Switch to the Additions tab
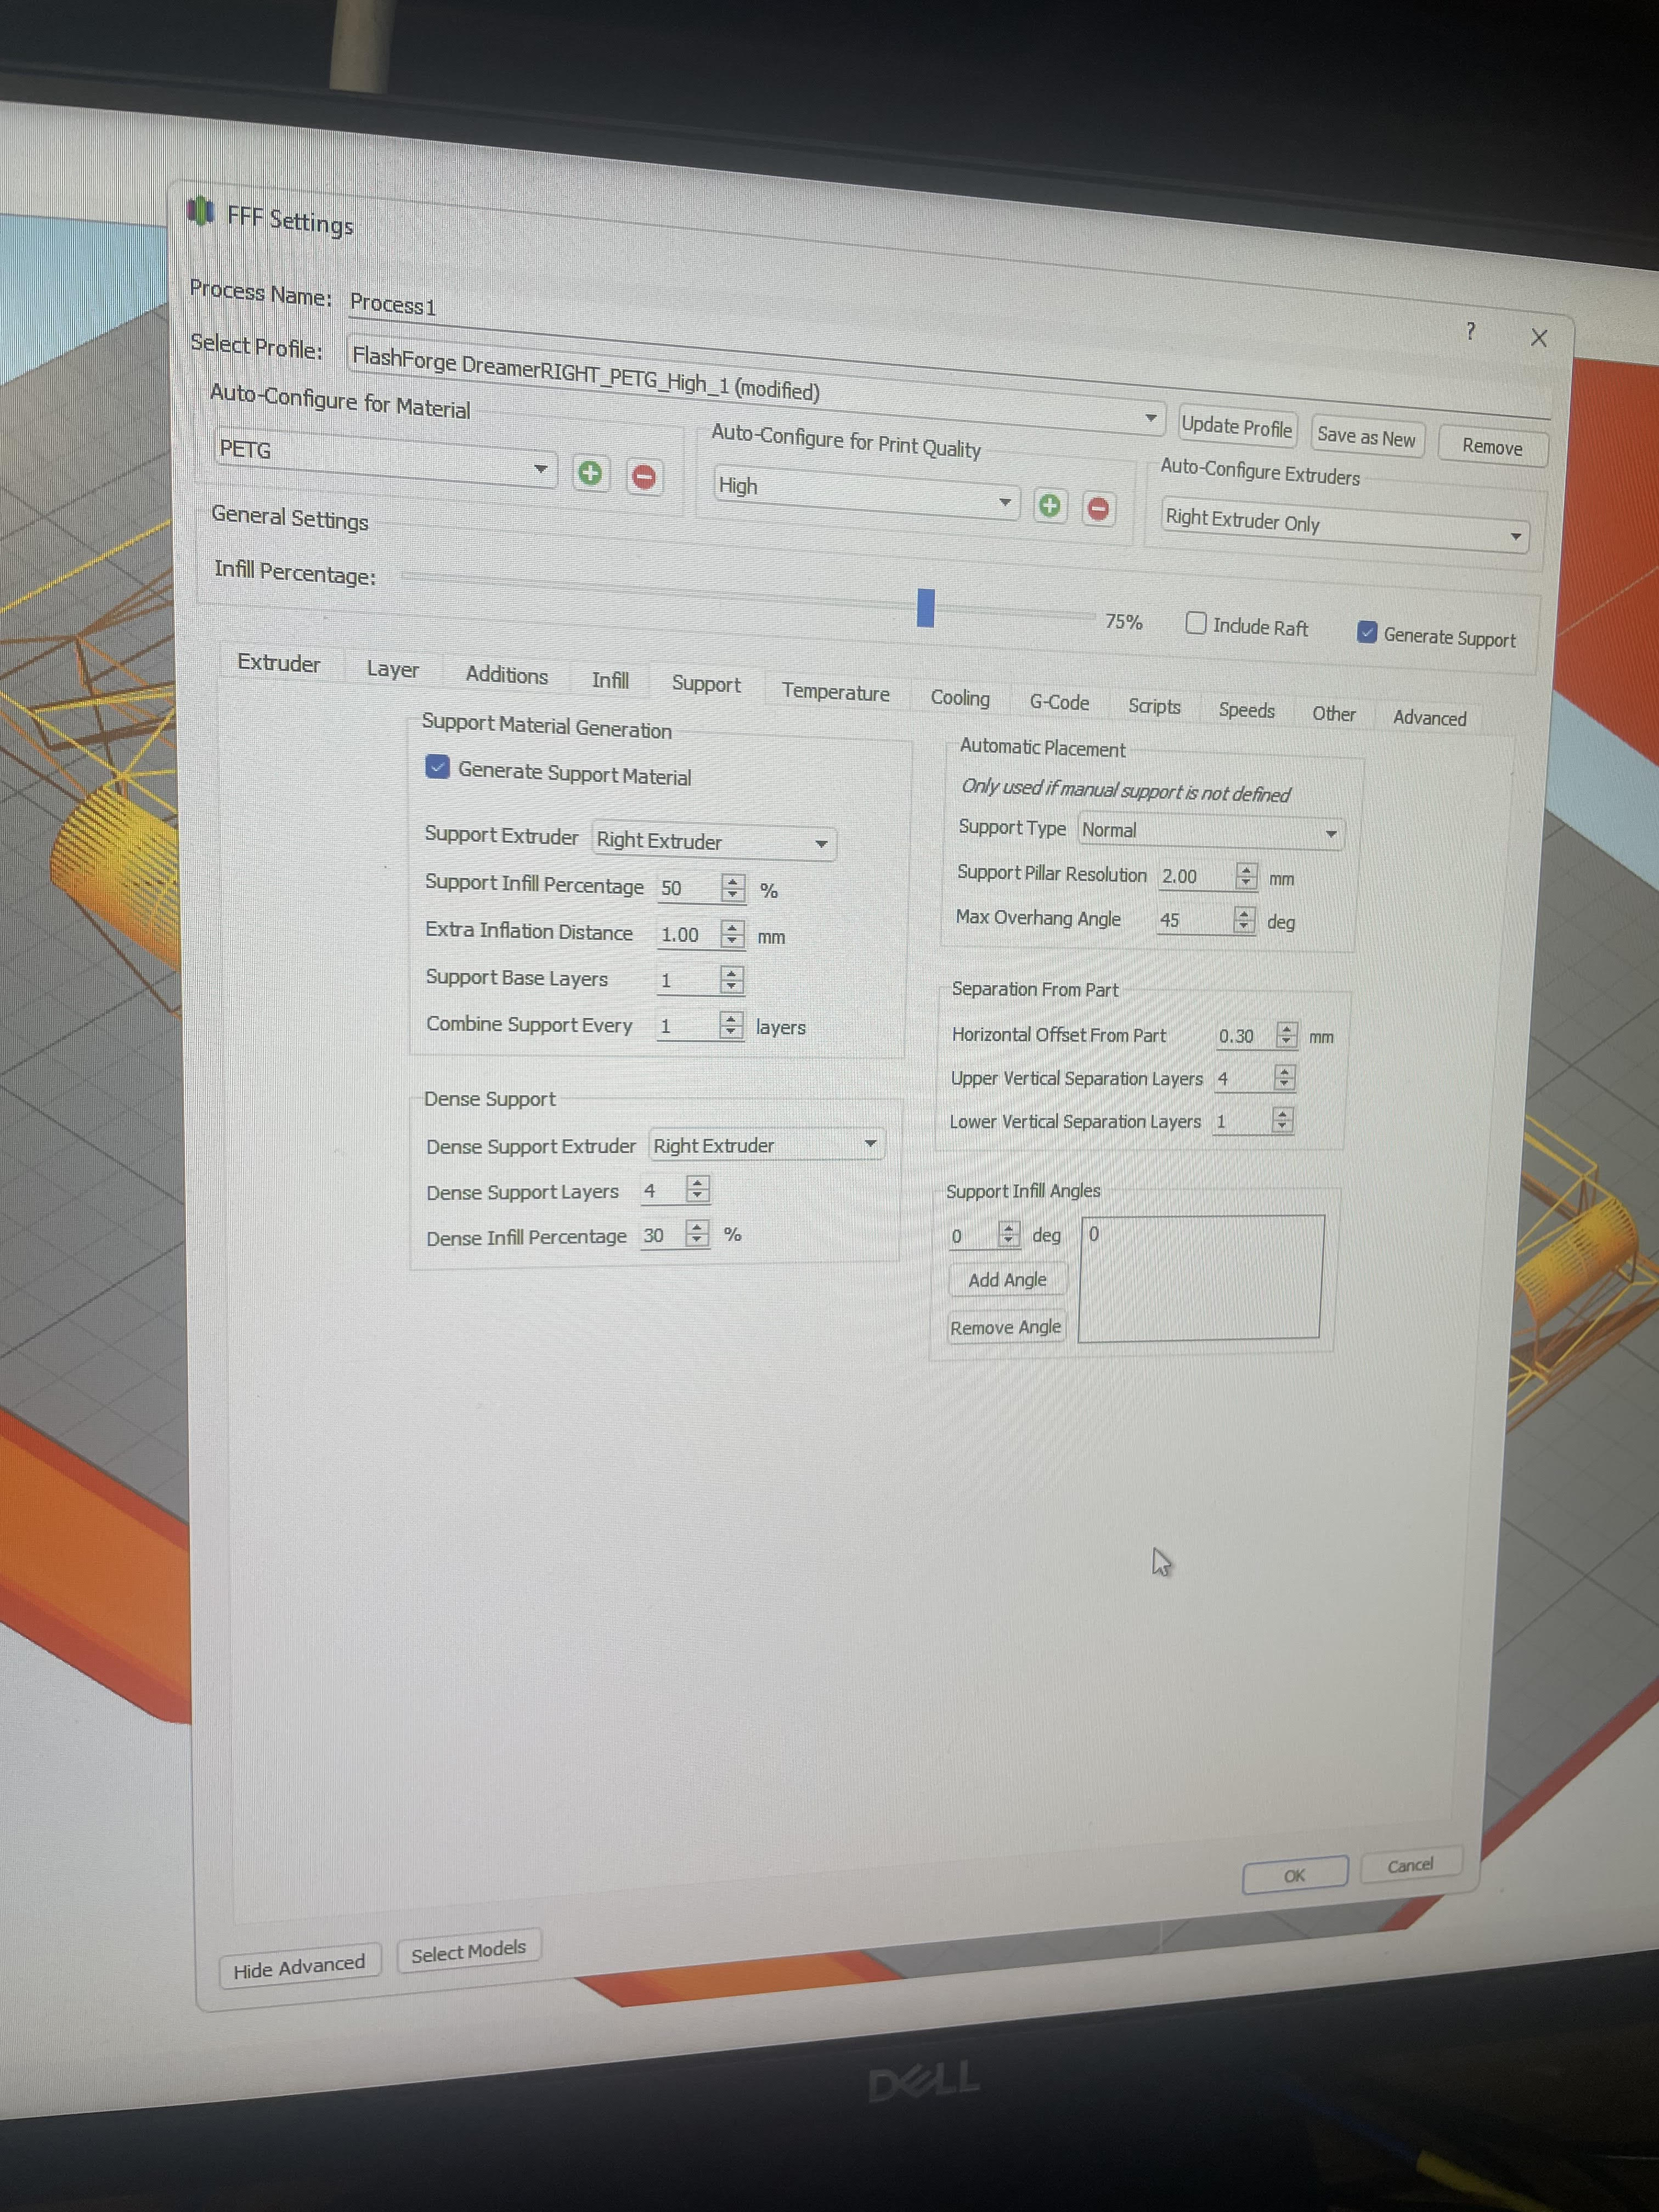Image resolution: width=1659 pixels, height=2212 pixels. coord(507,676)
